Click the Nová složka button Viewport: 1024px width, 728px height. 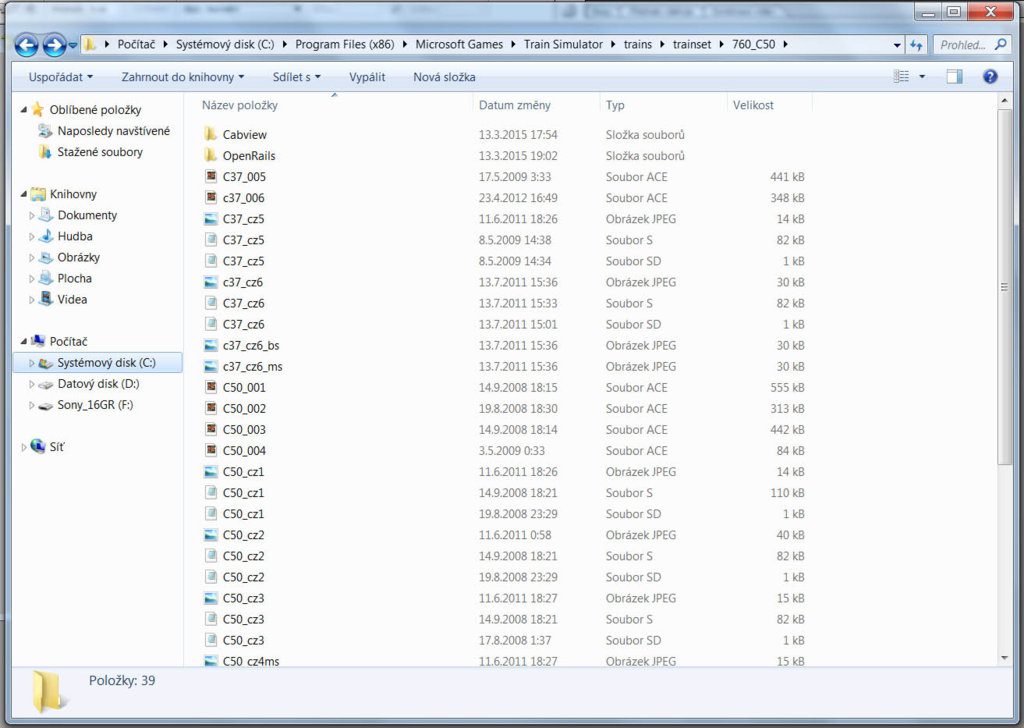444,77
